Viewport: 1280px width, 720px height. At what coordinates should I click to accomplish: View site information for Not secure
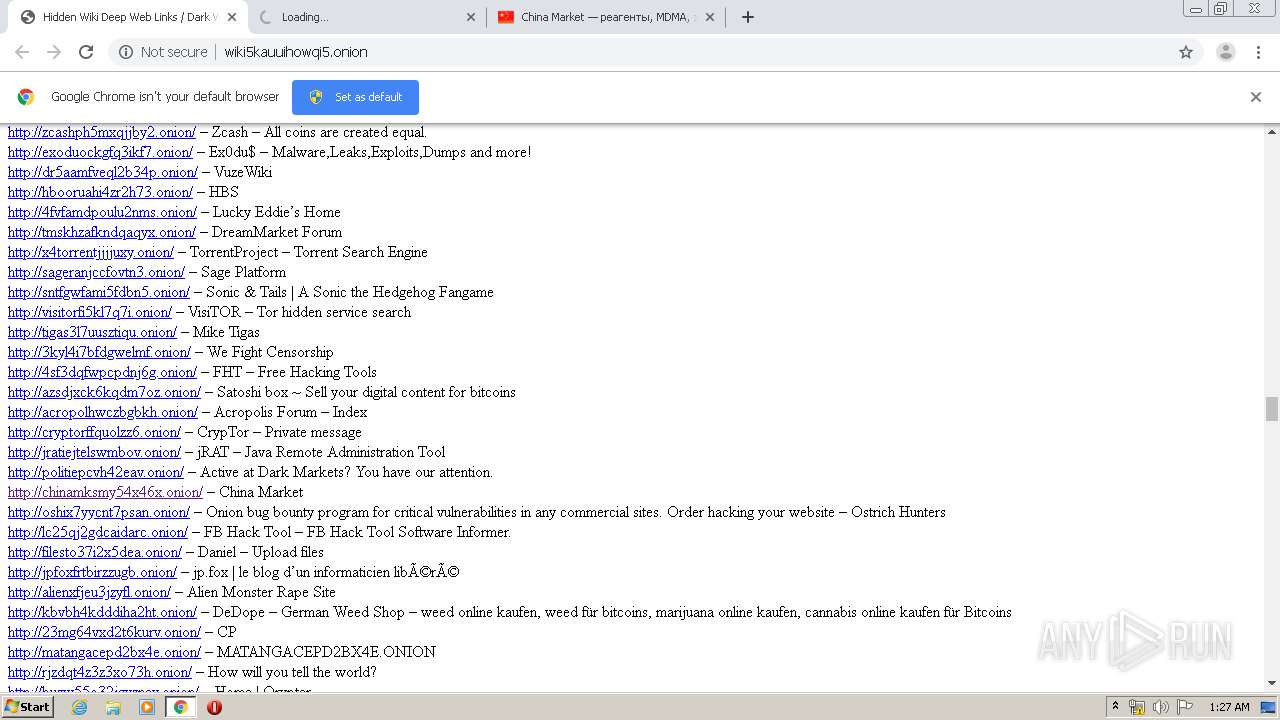tap(163, 52)
